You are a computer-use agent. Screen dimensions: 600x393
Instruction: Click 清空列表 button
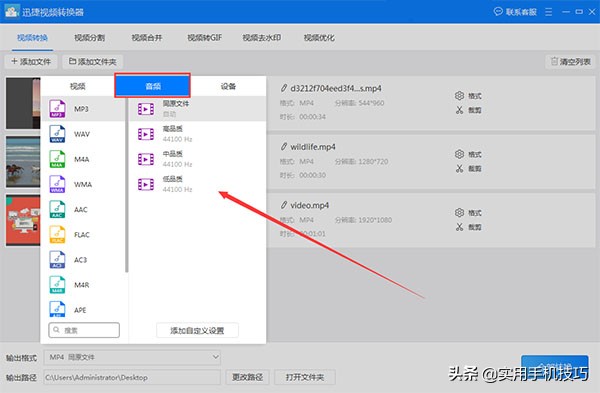571,62
